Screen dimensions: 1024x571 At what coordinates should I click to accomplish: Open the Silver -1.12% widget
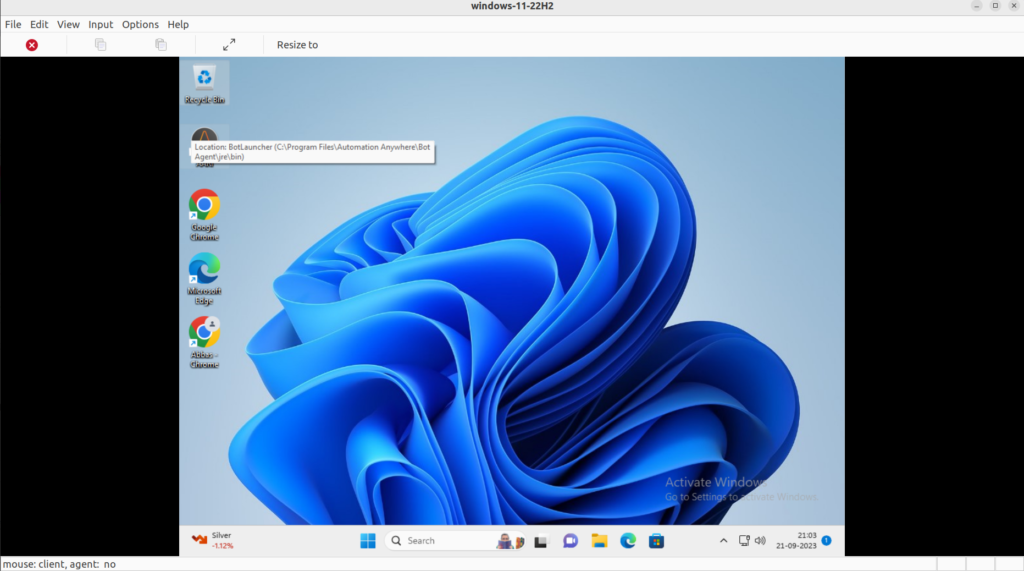tap(213, 540)
